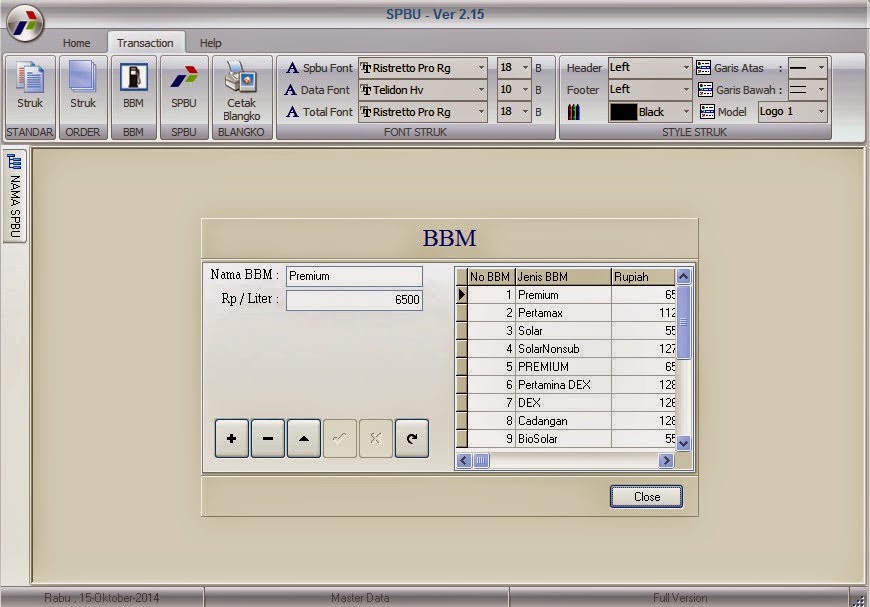Click the Model style icon
Screen dimensions: 870x607
tap(707, 112)
